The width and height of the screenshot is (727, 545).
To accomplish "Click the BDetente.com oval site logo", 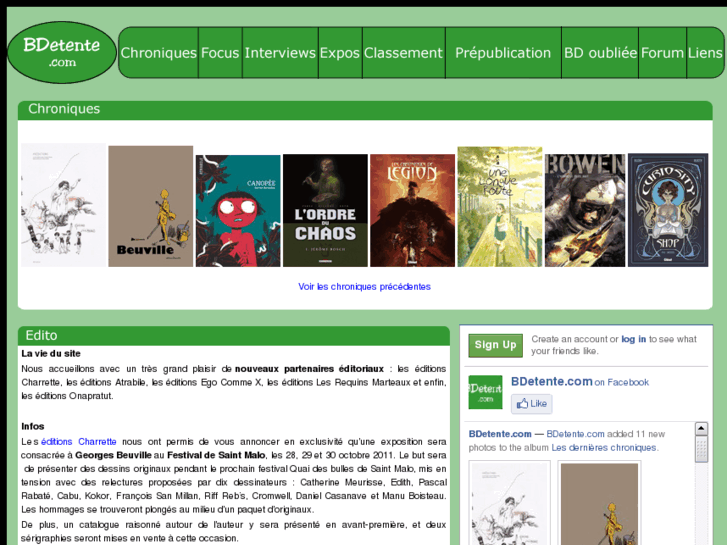I will pos(62,52).
